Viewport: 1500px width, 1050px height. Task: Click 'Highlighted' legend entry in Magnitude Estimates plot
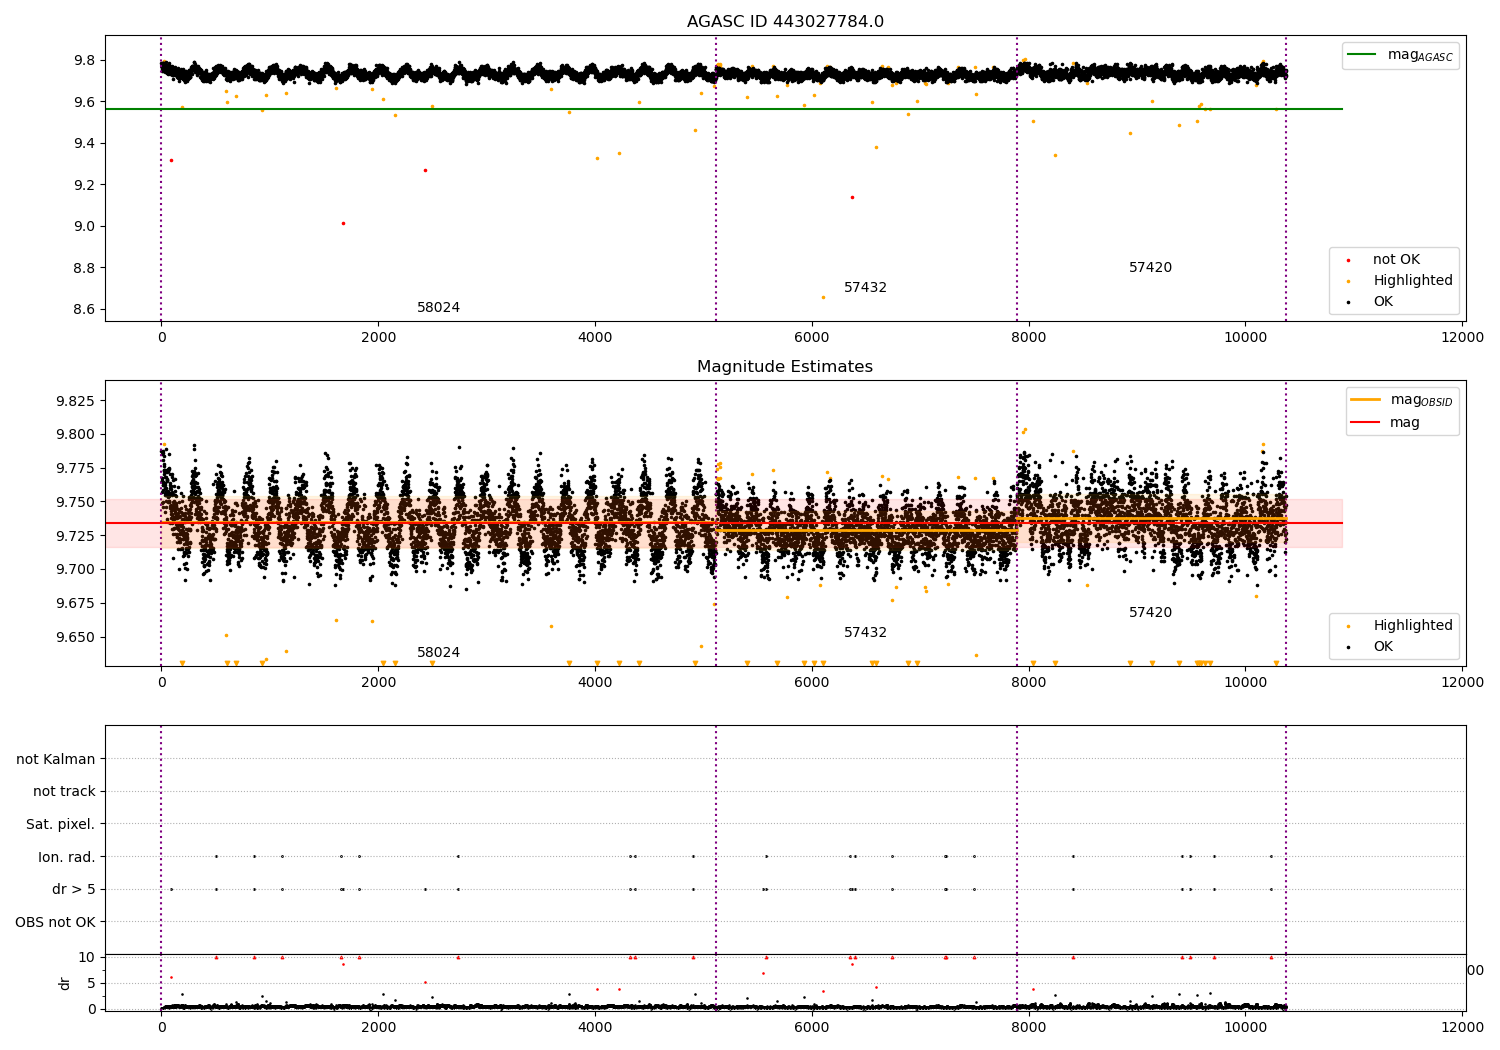pos(1400,626)
